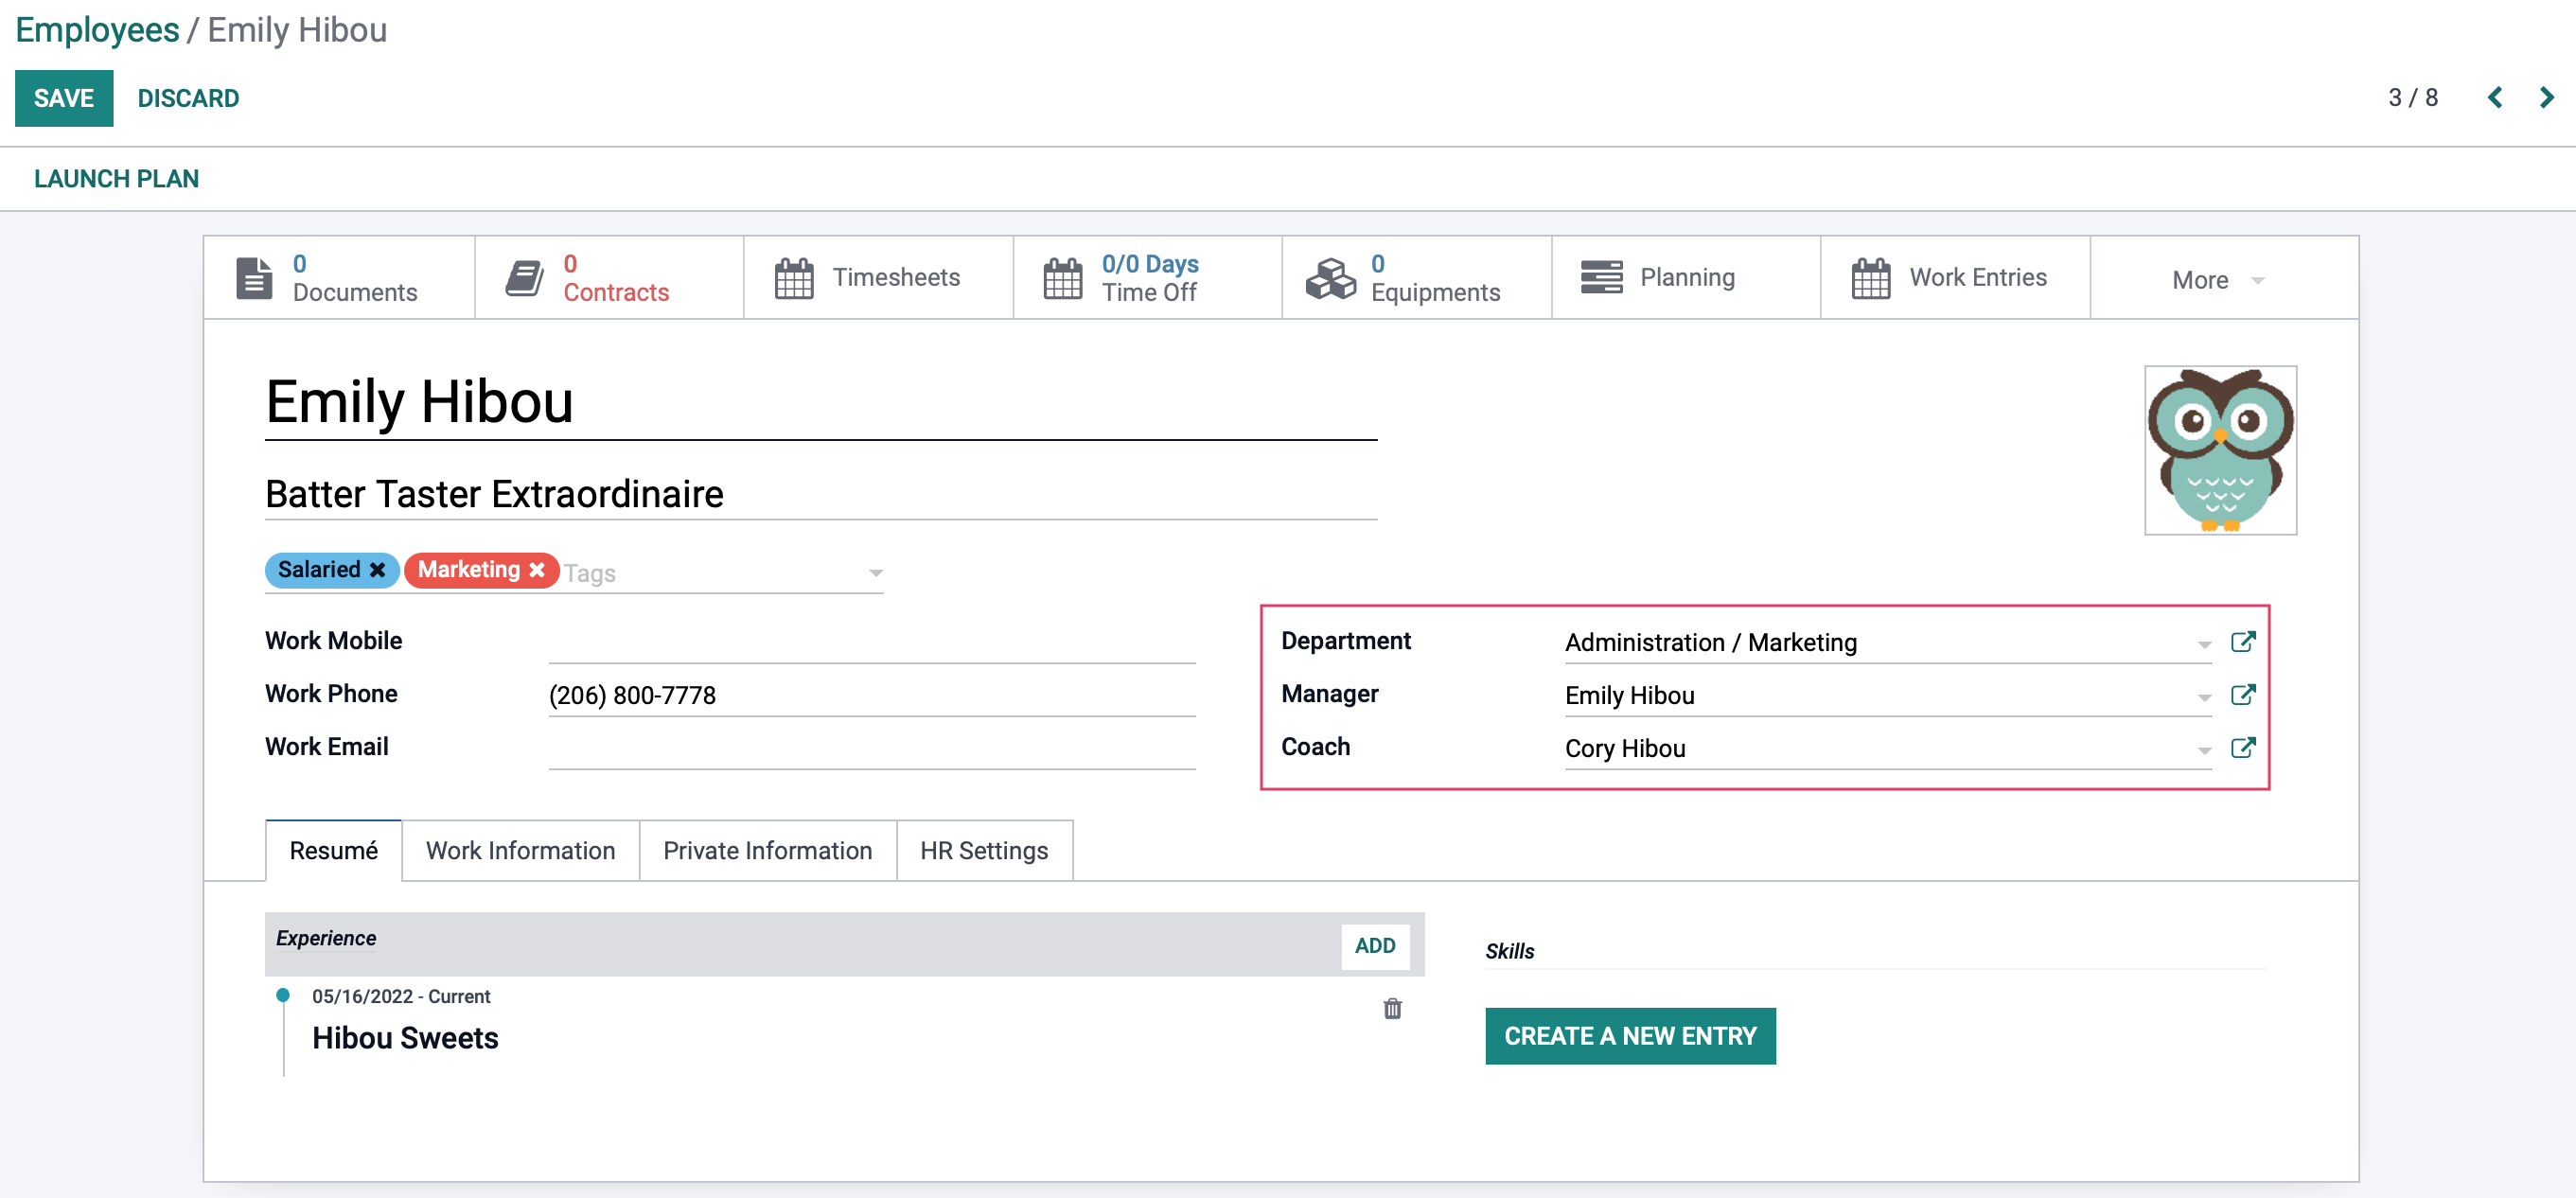Click the Timesheets calendar icon
The width and height of the screenshot is (2576, 1198).
(x=794, y=278)
